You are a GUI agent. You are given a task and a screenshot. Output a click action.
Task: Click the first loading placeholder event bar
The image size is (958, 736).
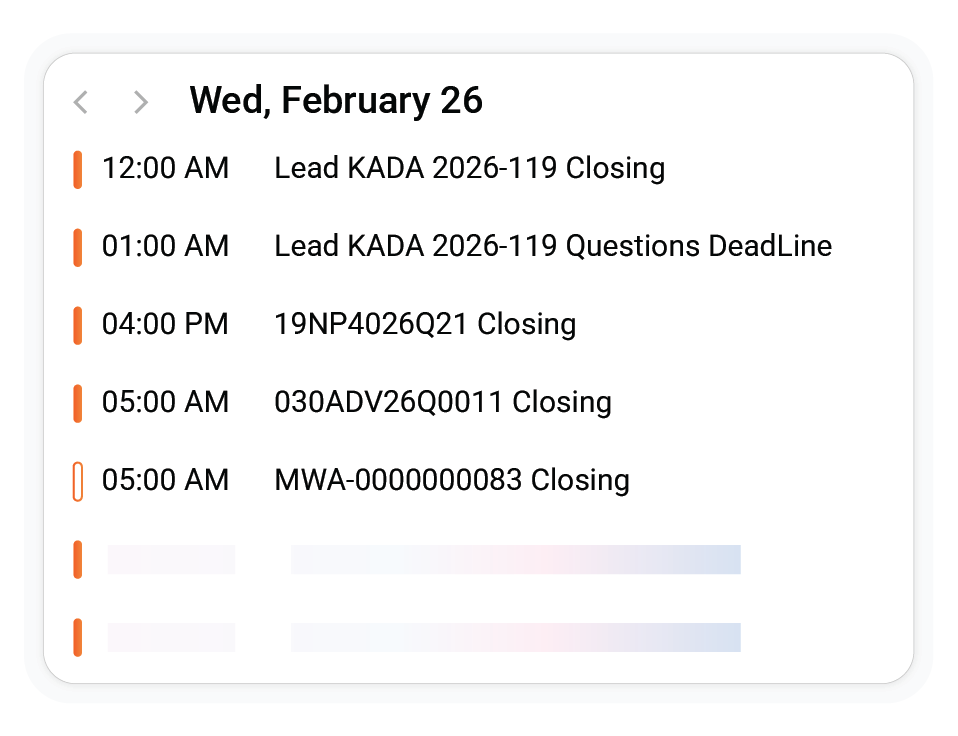(x=515, y=559)
